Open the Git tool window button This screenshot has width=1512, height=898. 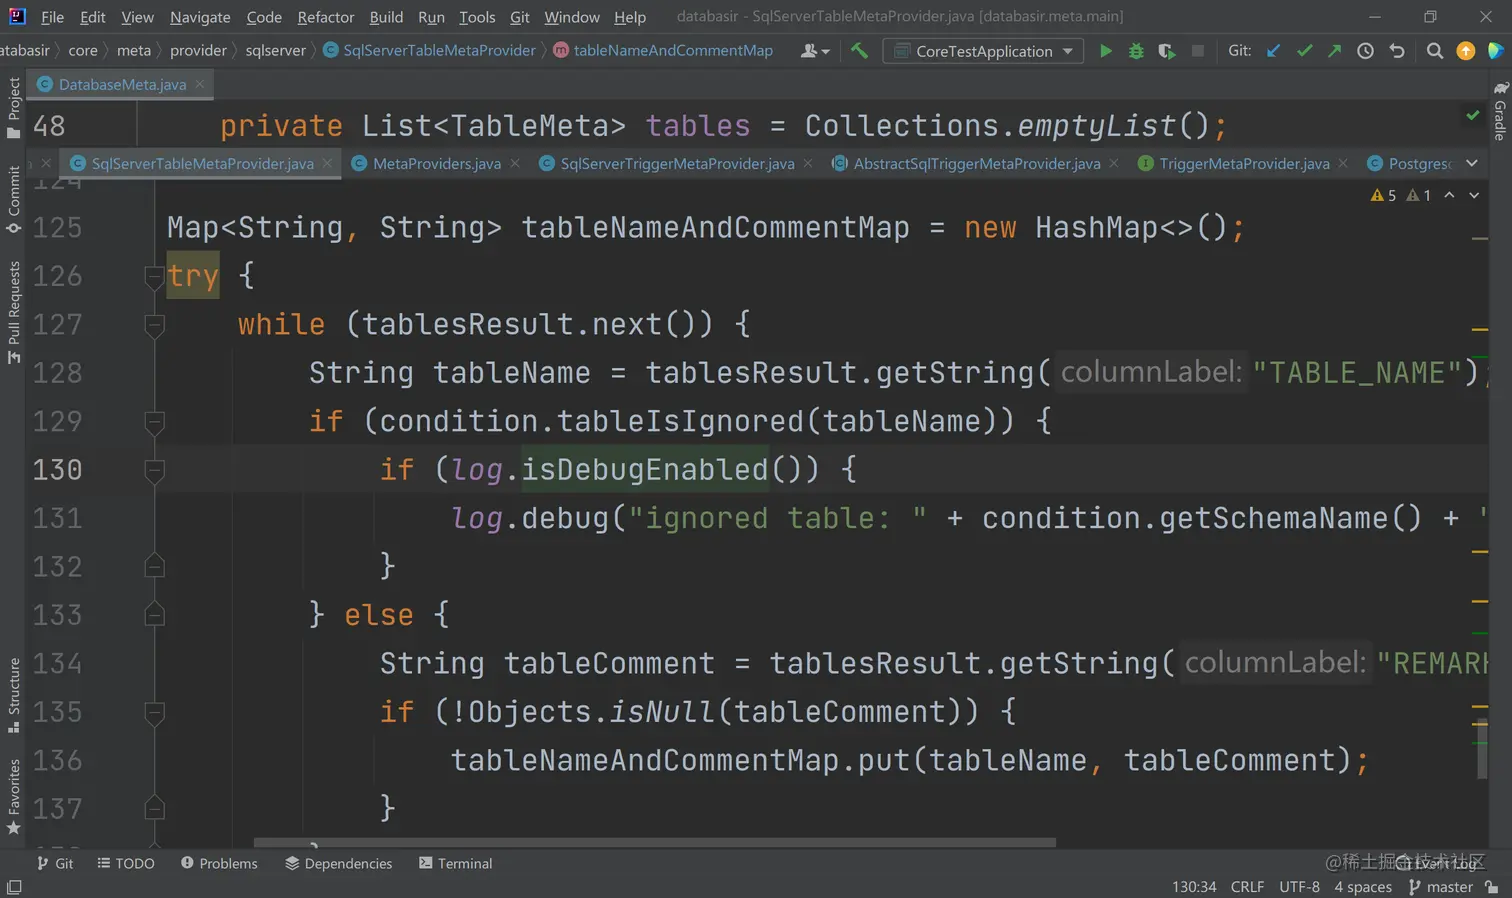[x=55, y=863]
